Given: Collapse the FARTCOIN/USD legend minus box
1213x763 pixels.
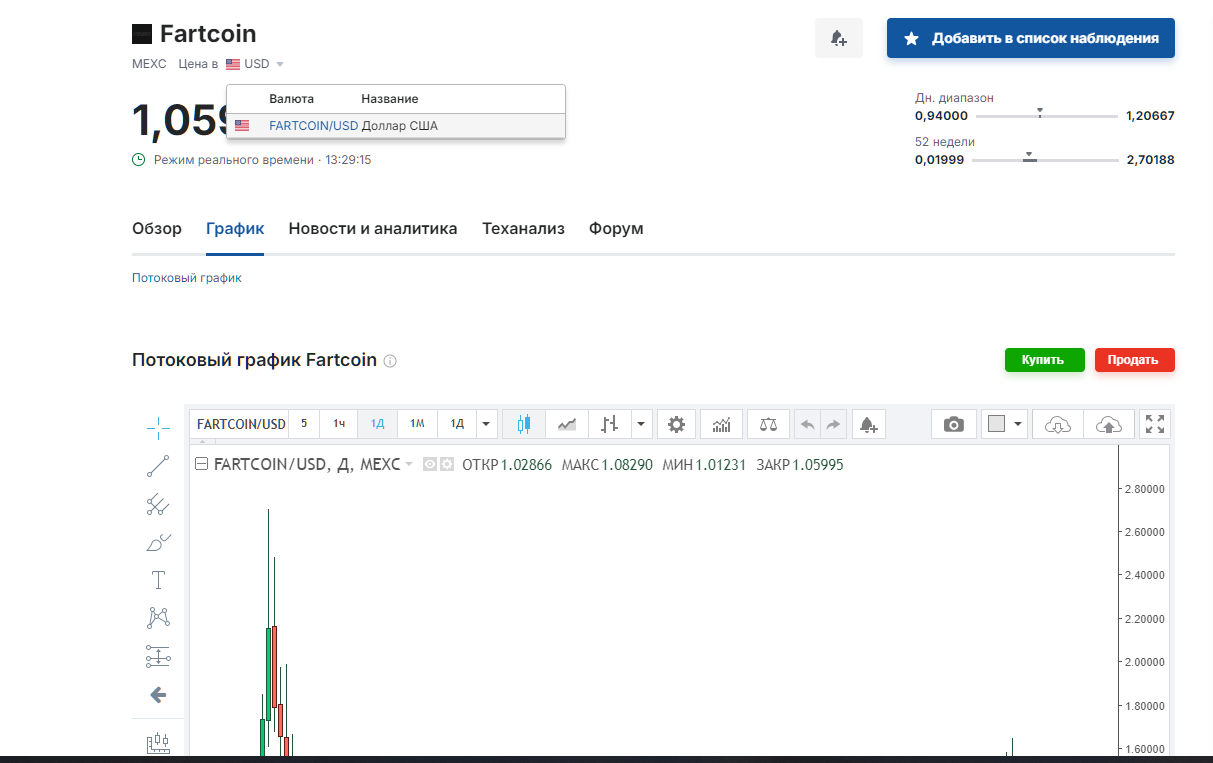Looking at the screenshot, I should (201, 464).
